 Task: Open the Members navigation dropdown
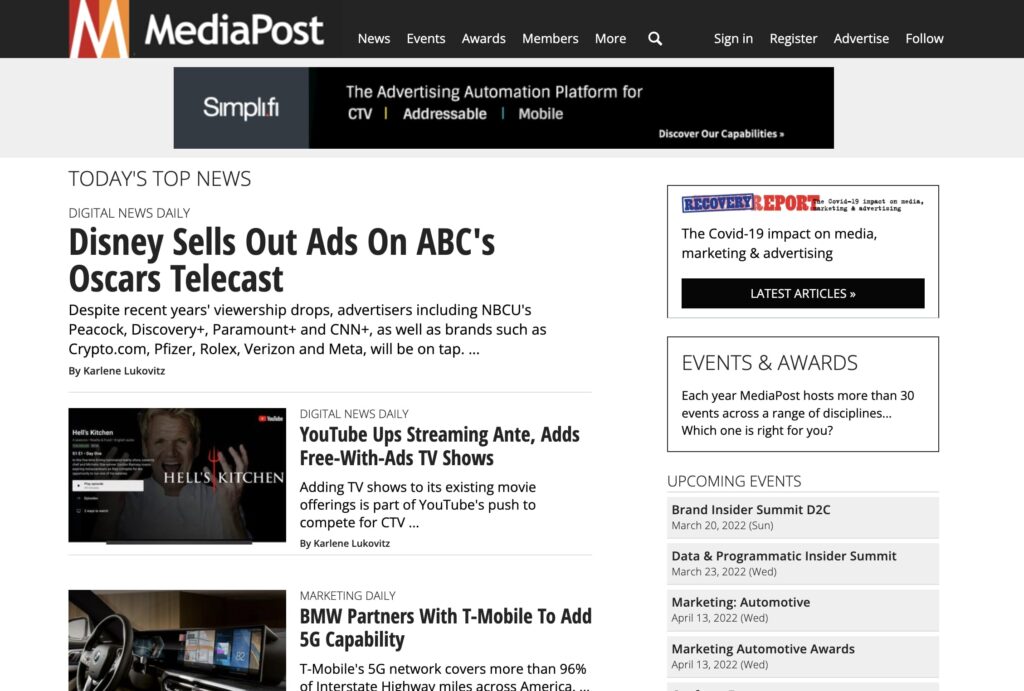pyautogui.click(x=550, y=39)
